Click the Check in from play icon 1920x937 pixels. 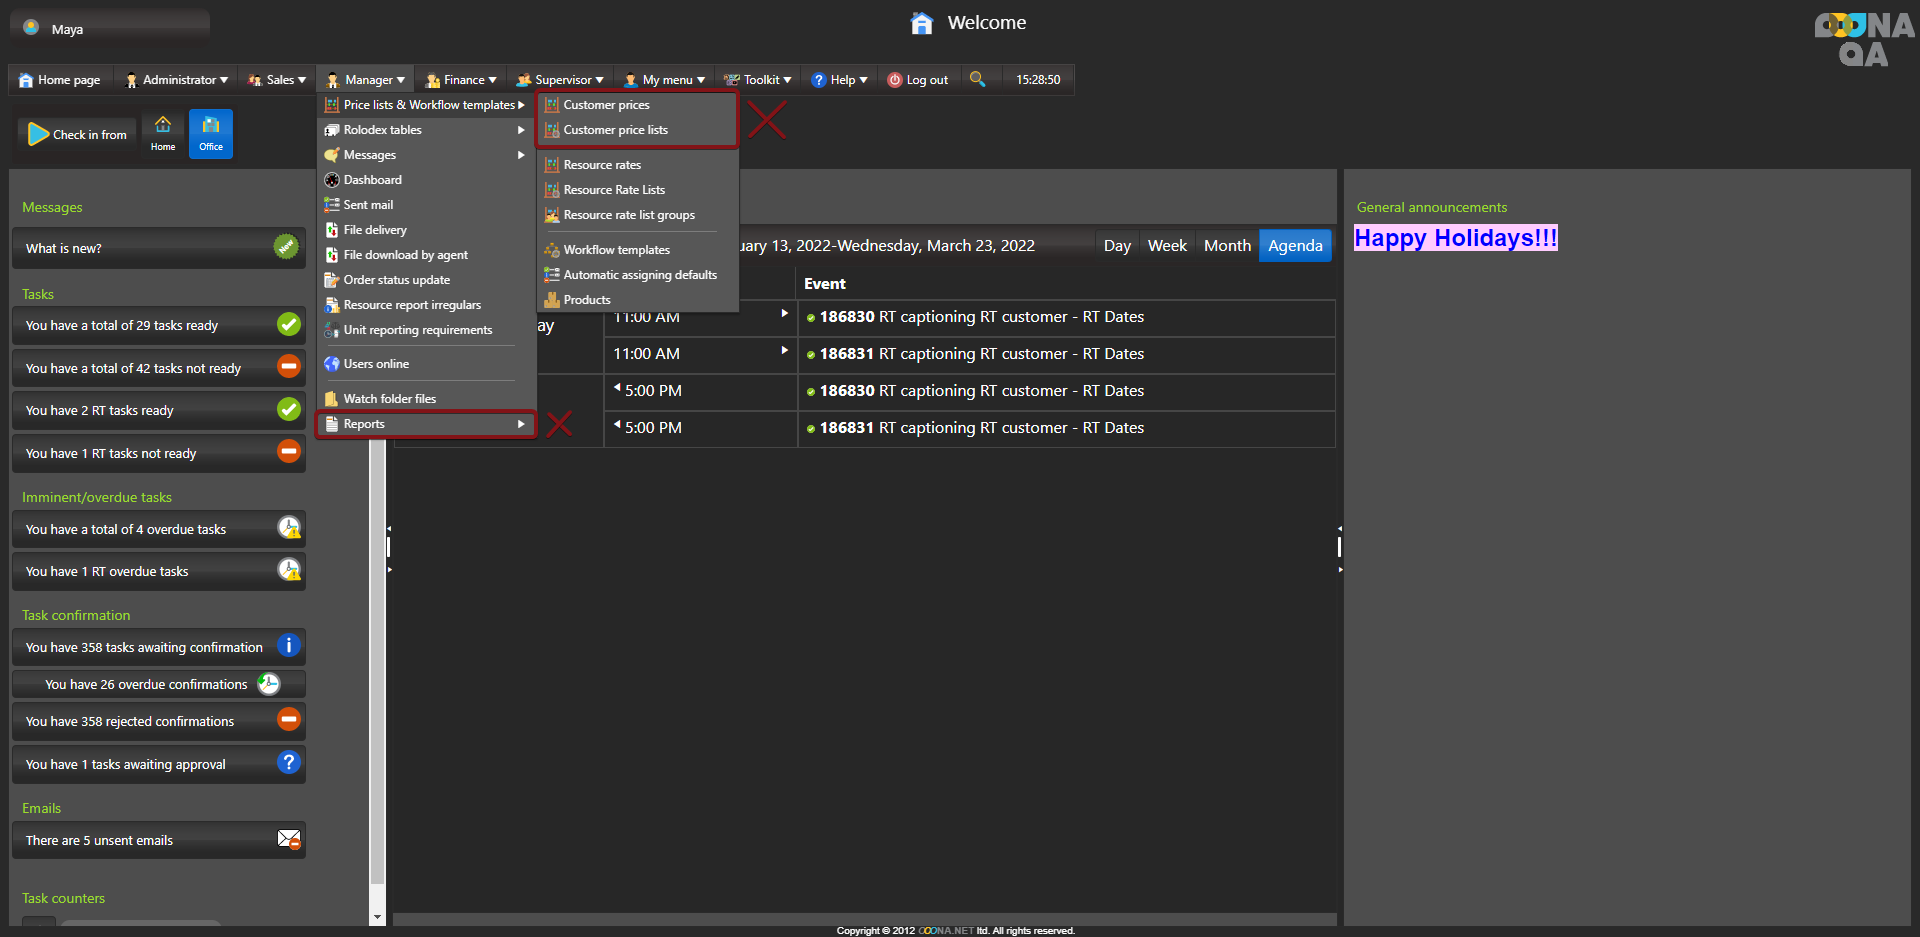(38, 134)
